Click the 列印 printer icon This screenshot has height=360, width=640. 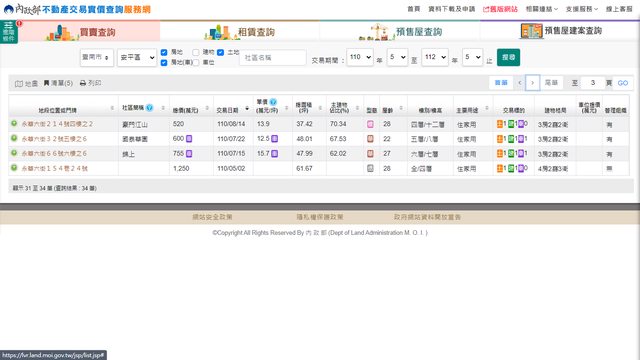[83, 83]
